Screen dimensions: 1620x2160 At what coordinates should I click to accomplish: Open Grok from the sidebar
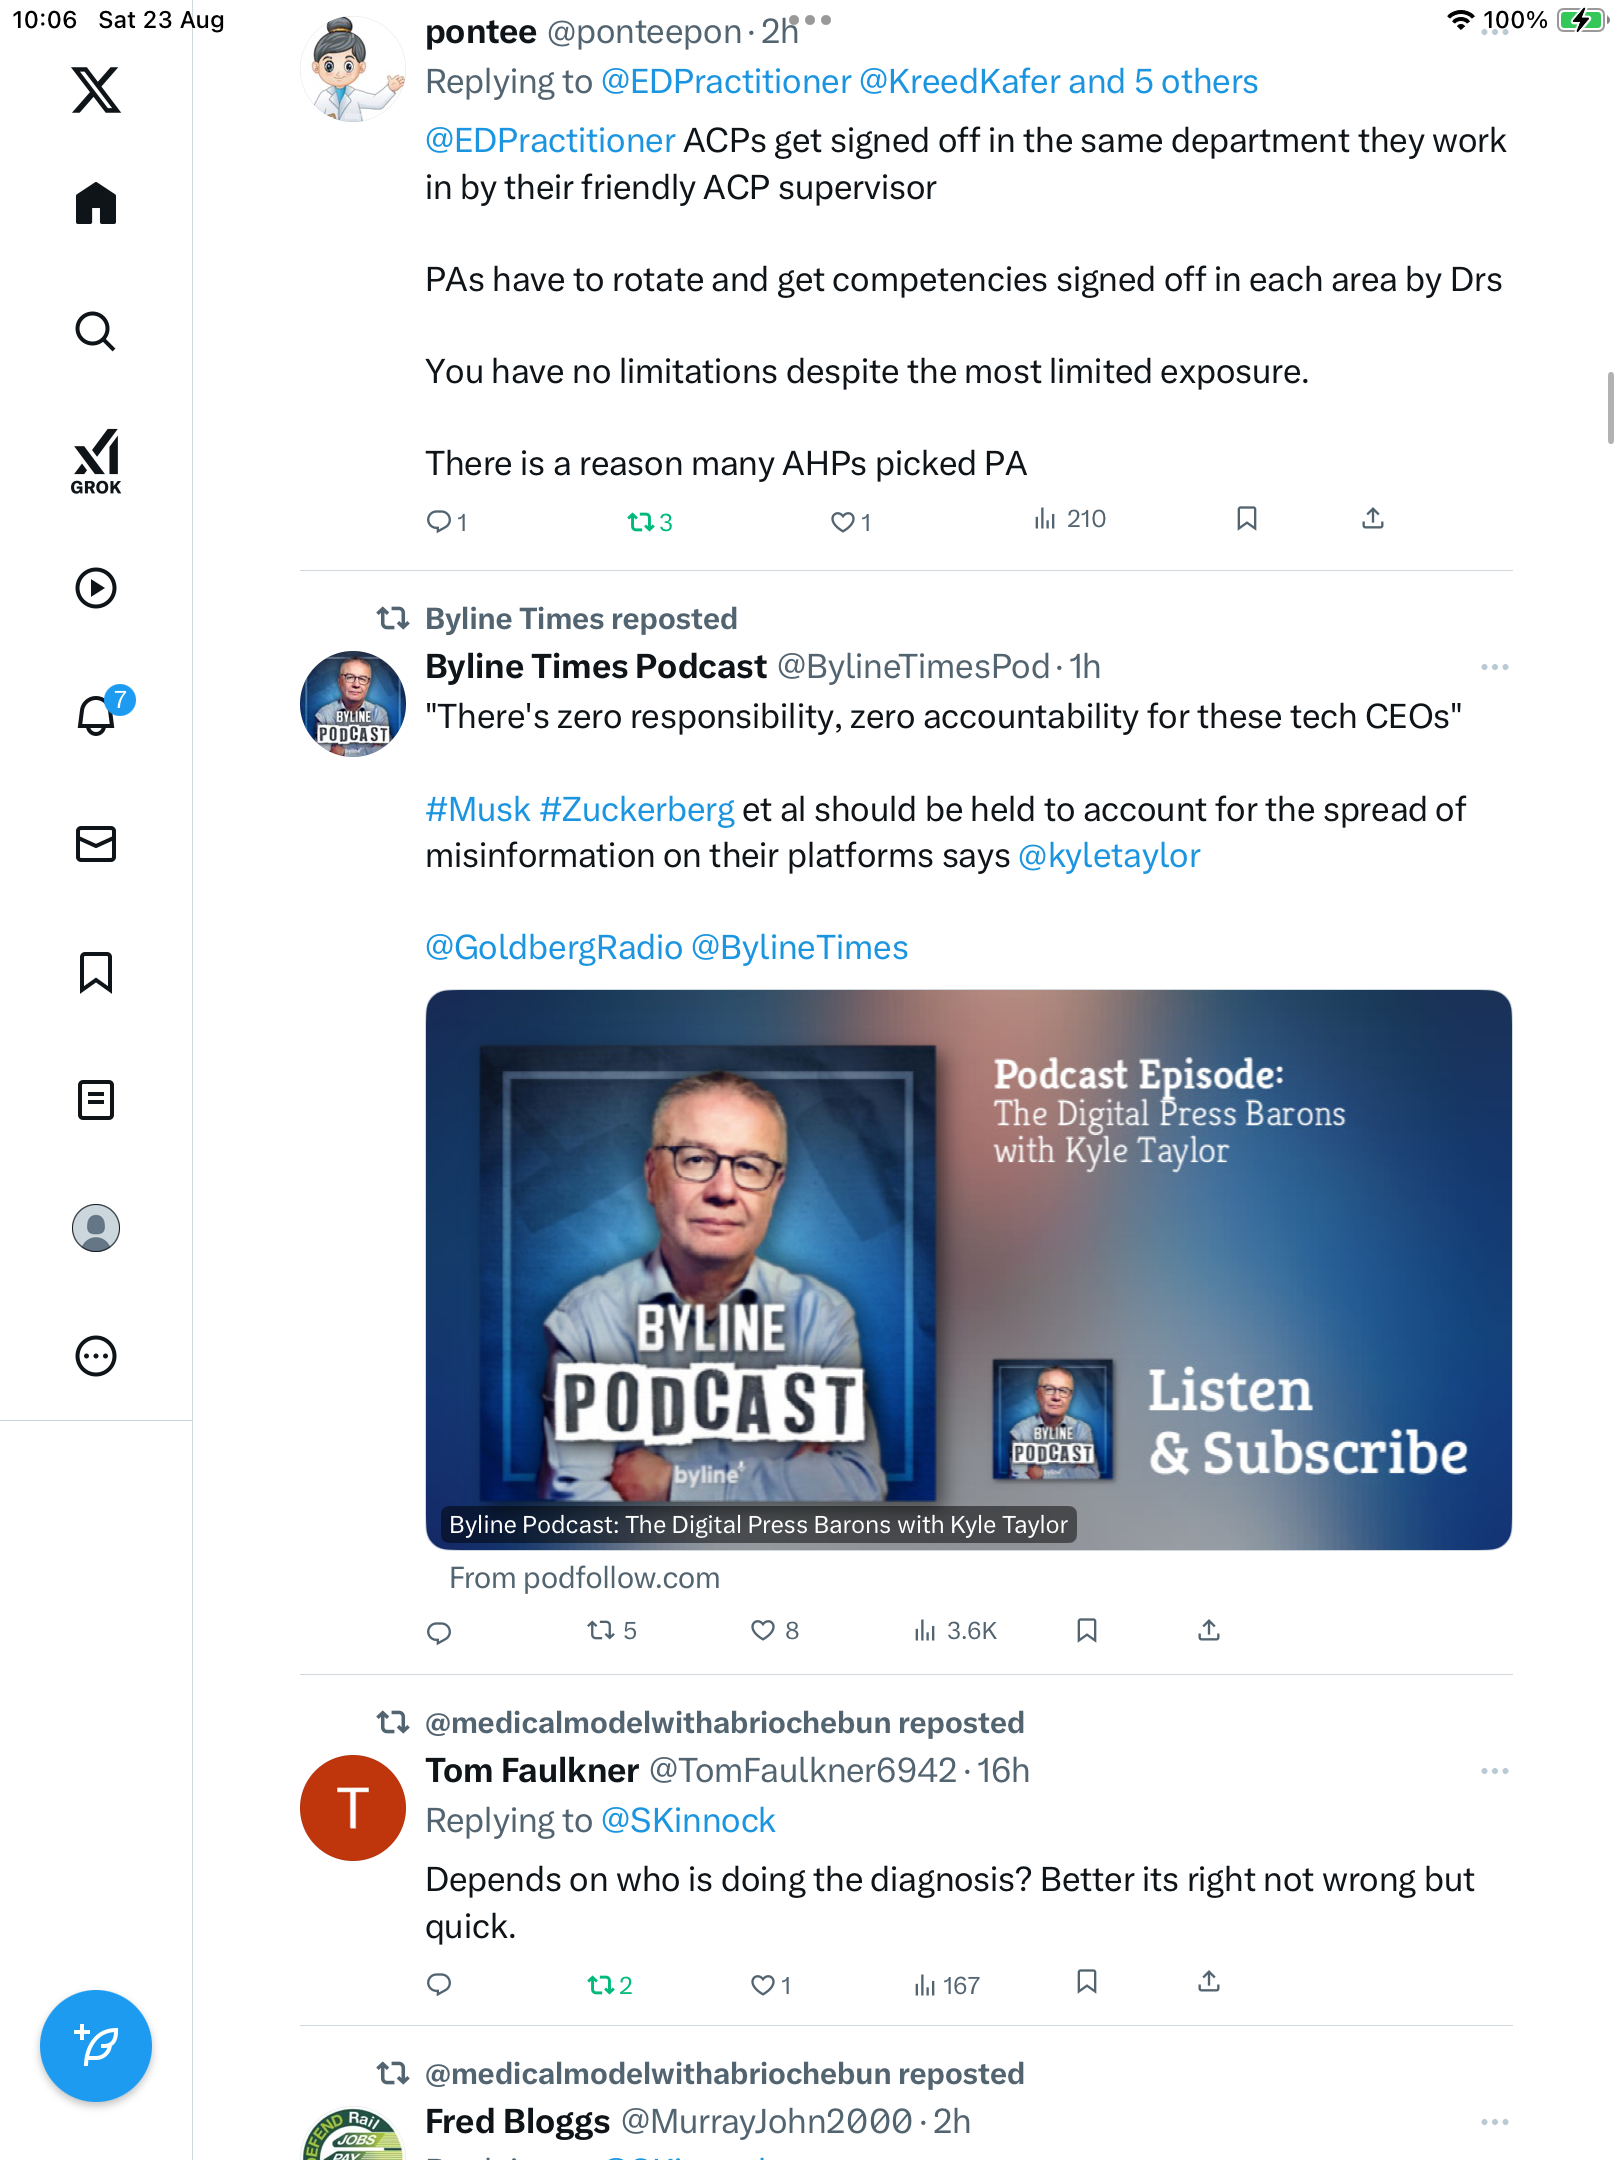click(96, 462)
